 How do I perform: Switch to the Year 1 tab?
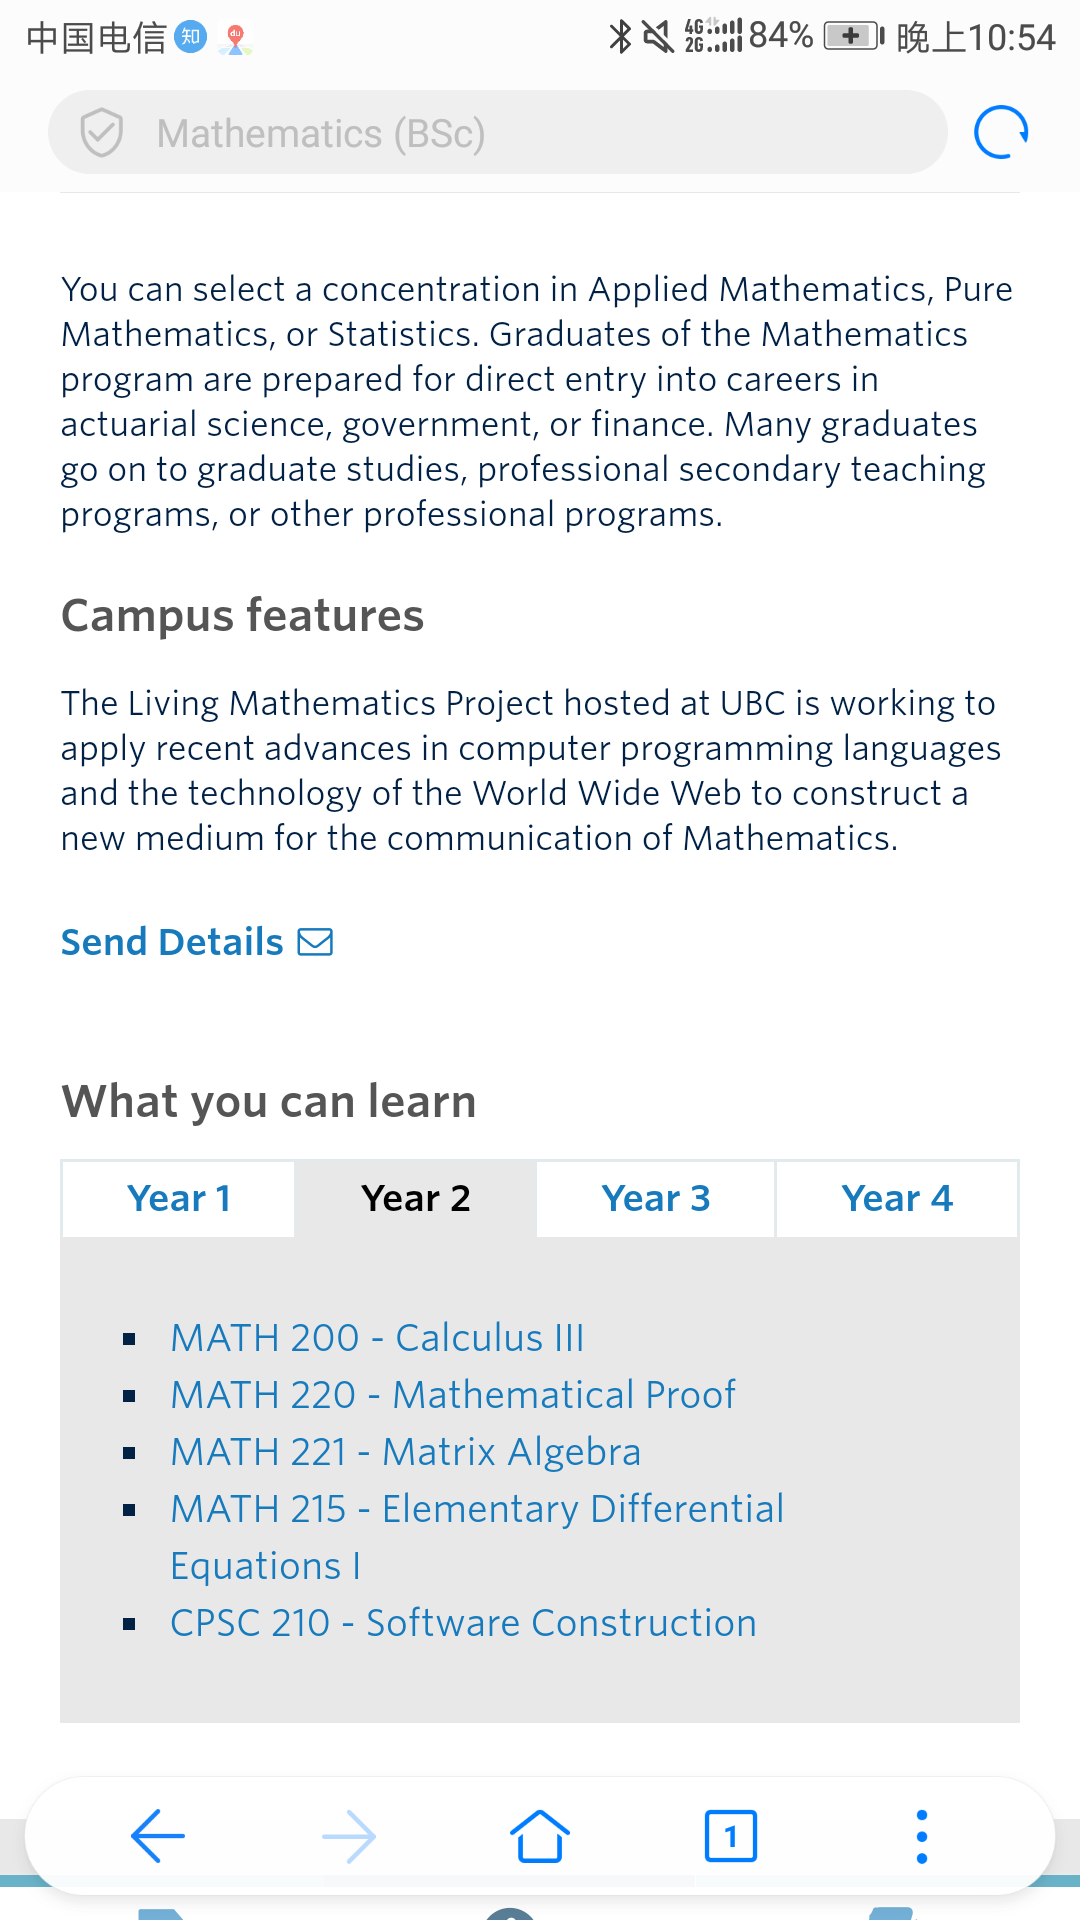[179, 1198]
